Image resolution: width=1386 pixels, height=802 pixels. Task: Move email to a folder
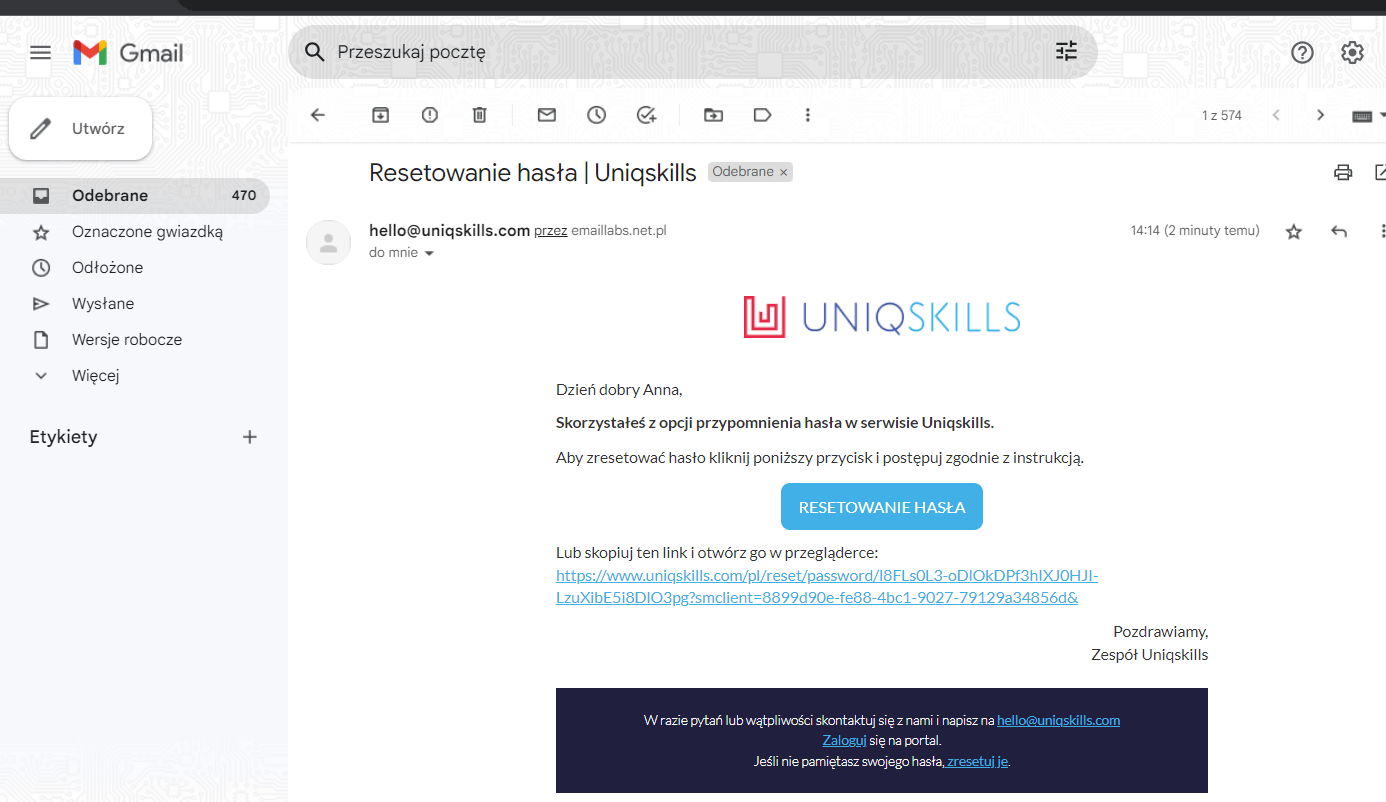pyautogui.click(x=713, y=115)
